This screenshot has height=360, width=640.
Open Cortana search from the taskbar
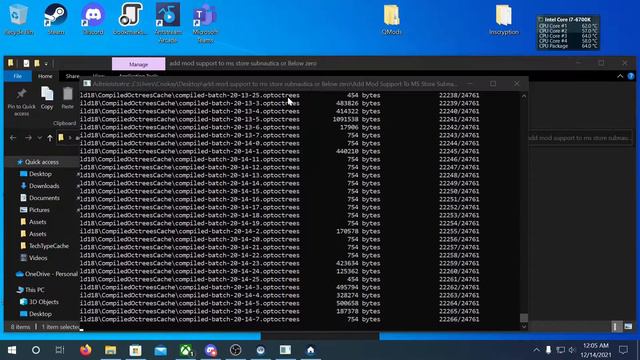pyautogui.click(x=36, y=350)
